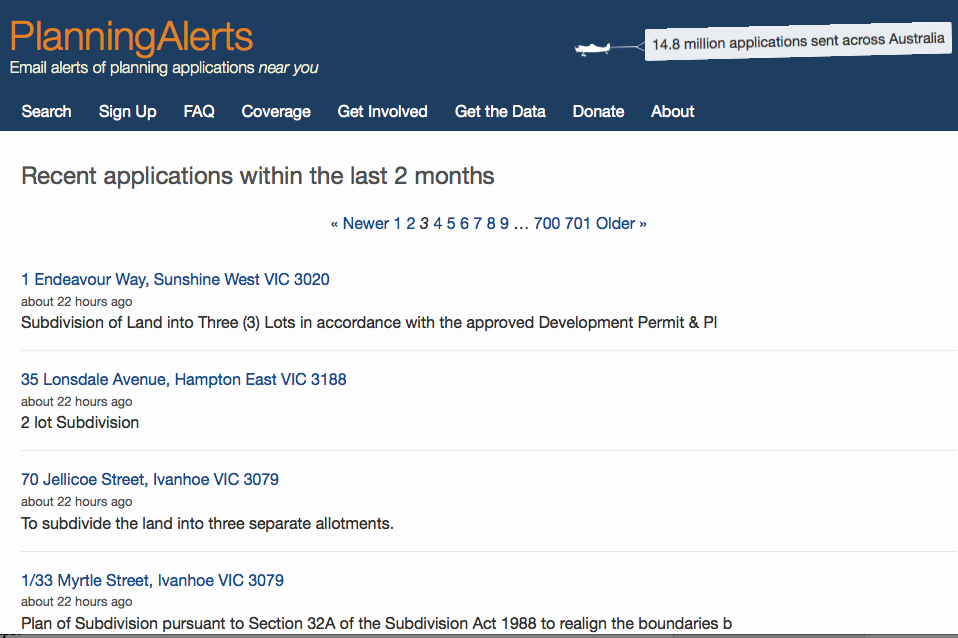Click the PlanningAlerts logo
Viewport: 958px width, 638px height.
click(131, 38)
